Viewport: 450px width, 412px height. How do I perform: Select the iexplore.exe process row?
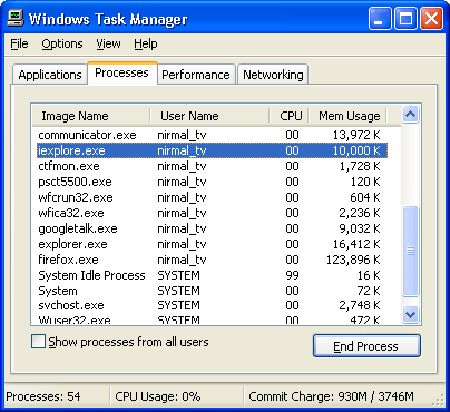[212, 151]
